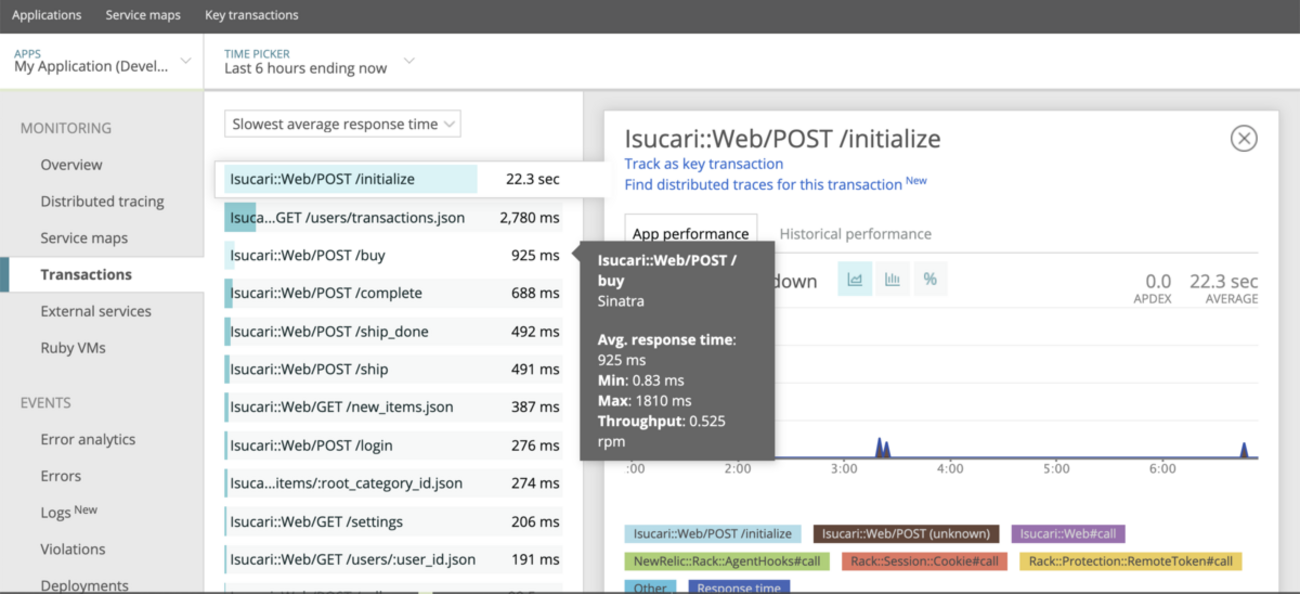Select the Isucari::Web/POST /ship_done transaction row
Screen dimensions: 1300x594
[x=393, y=331]
